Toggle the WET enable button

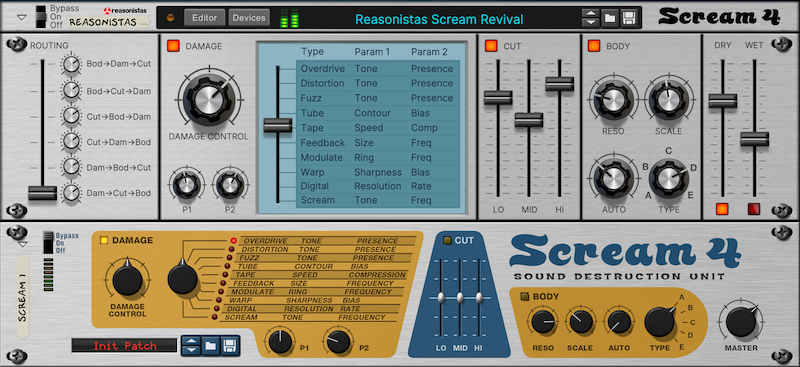pyautogui.click(x=754, y=209)
